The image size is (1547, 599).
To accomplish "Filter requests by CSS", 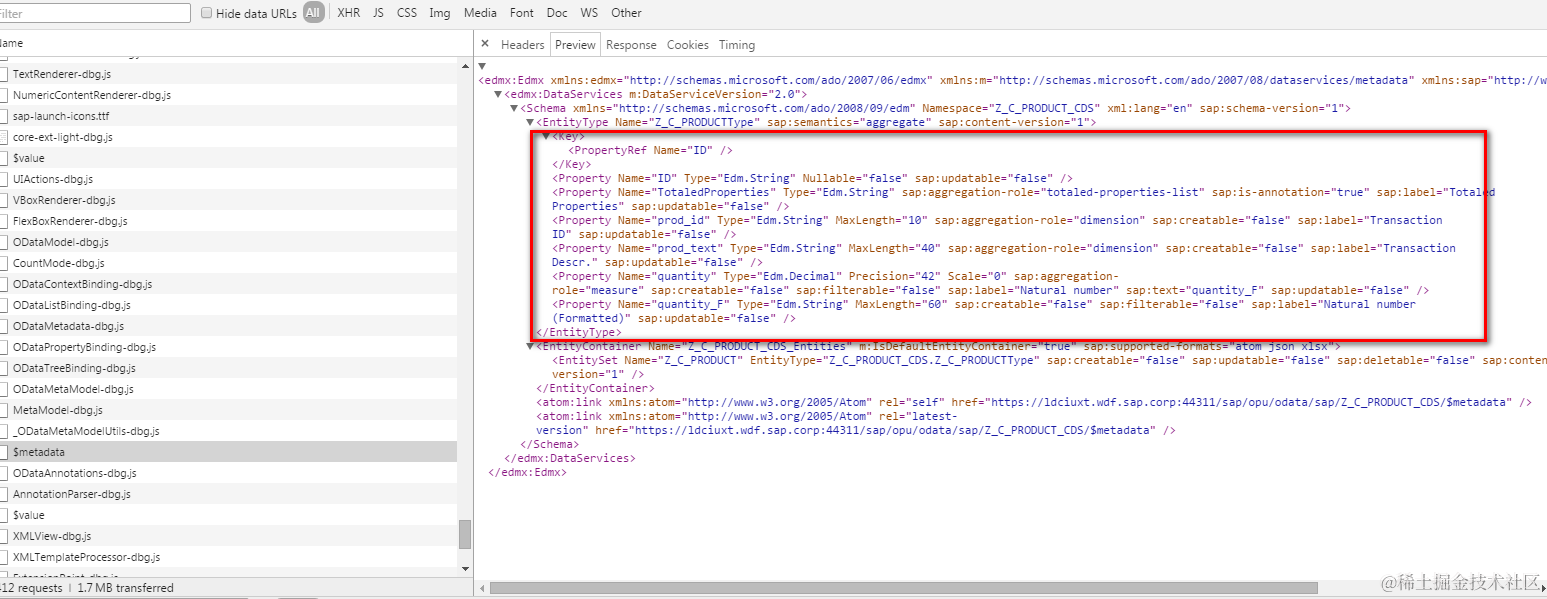I will coord(407,13).
